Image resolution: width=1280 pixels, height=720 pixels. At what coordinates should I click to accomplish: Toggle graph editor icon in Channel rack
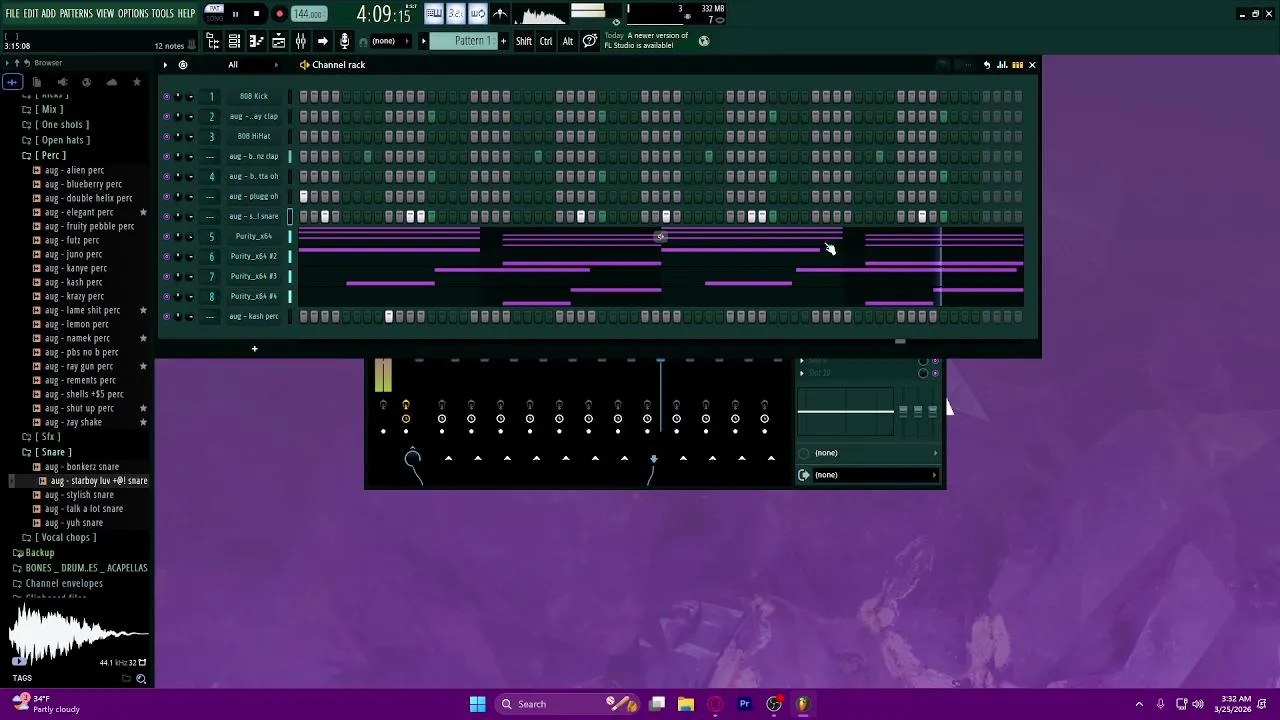point(1002,65)
